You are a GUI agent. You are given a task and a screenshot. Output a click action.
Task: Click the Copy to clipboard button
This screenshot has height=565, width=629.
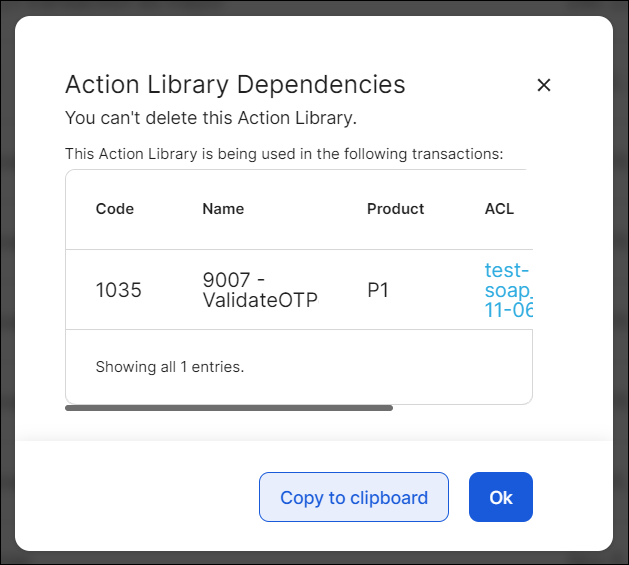tap(354, 497)
